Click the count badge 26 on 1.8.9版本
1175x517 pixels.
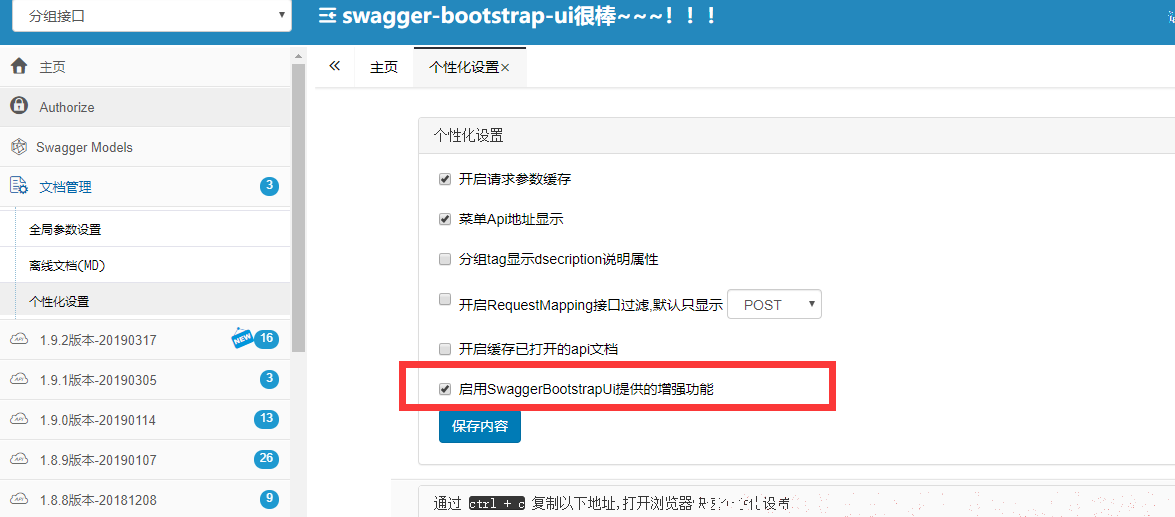click(x=266, y=459)
